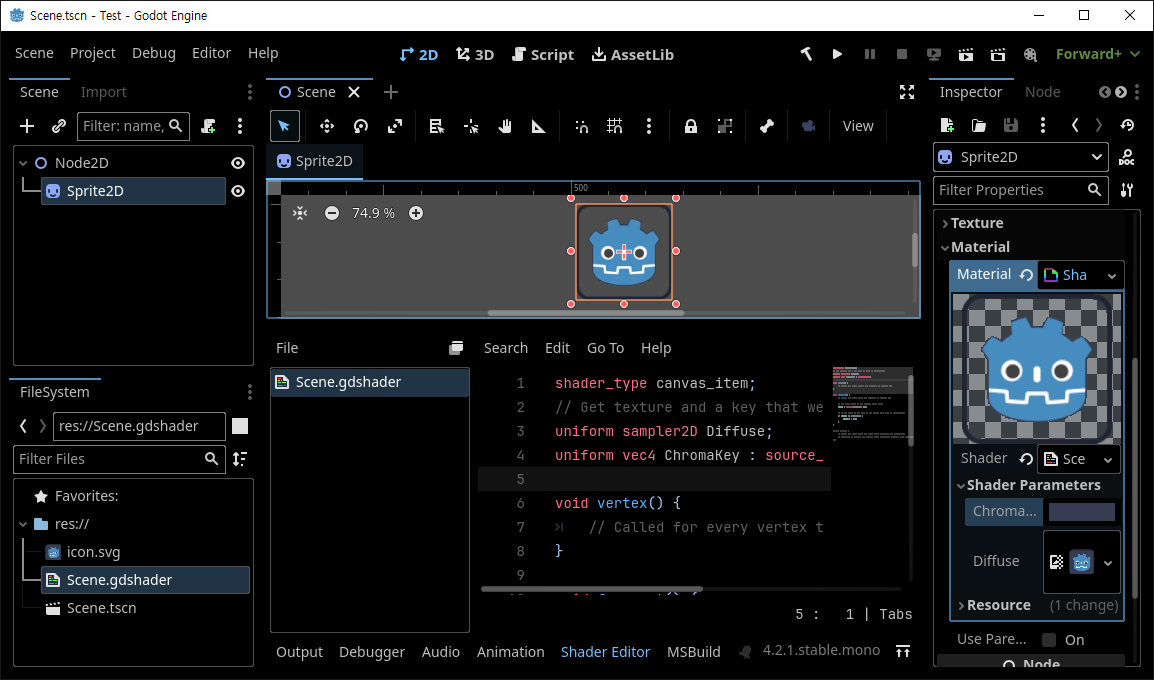1154x680 pixels.
Task: Activate the Scale Mode tool
Action: pyautogui.click(x=395, y=126)
